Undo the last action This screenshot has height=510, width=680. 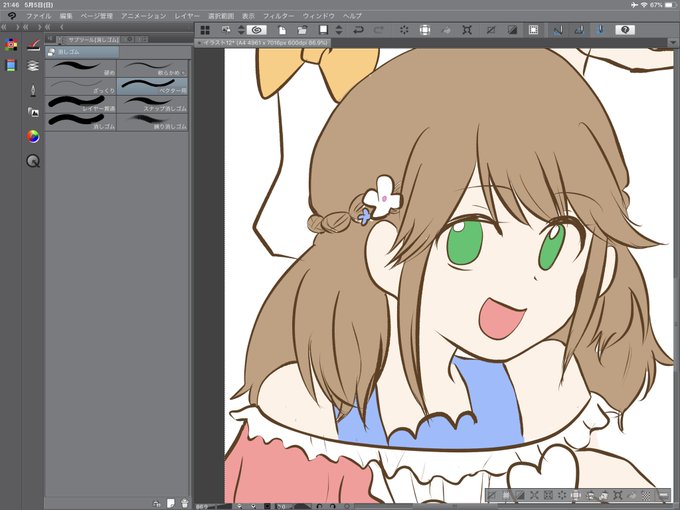coord(358,30)
